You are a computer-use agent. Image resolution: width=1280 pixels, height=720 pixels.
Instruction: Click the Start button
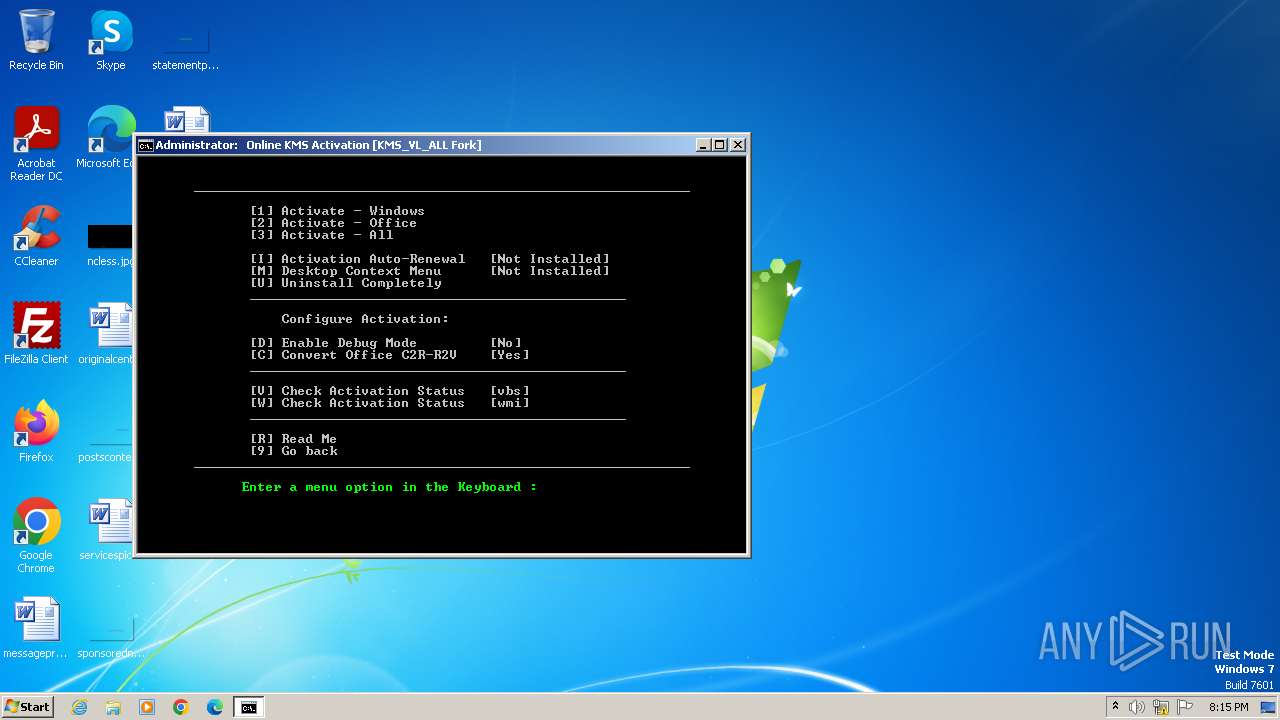pos(28,707)
